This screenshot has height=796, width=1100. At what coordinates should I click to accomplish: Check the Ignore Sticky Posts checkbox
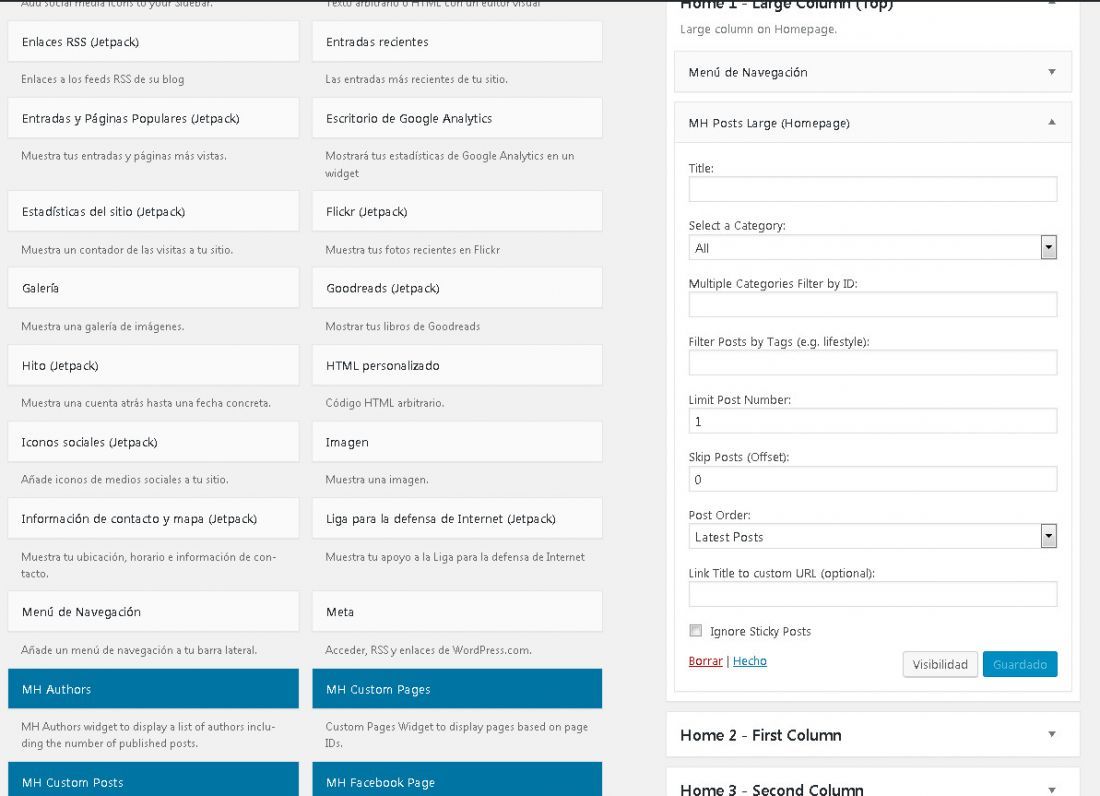point(695,630)
